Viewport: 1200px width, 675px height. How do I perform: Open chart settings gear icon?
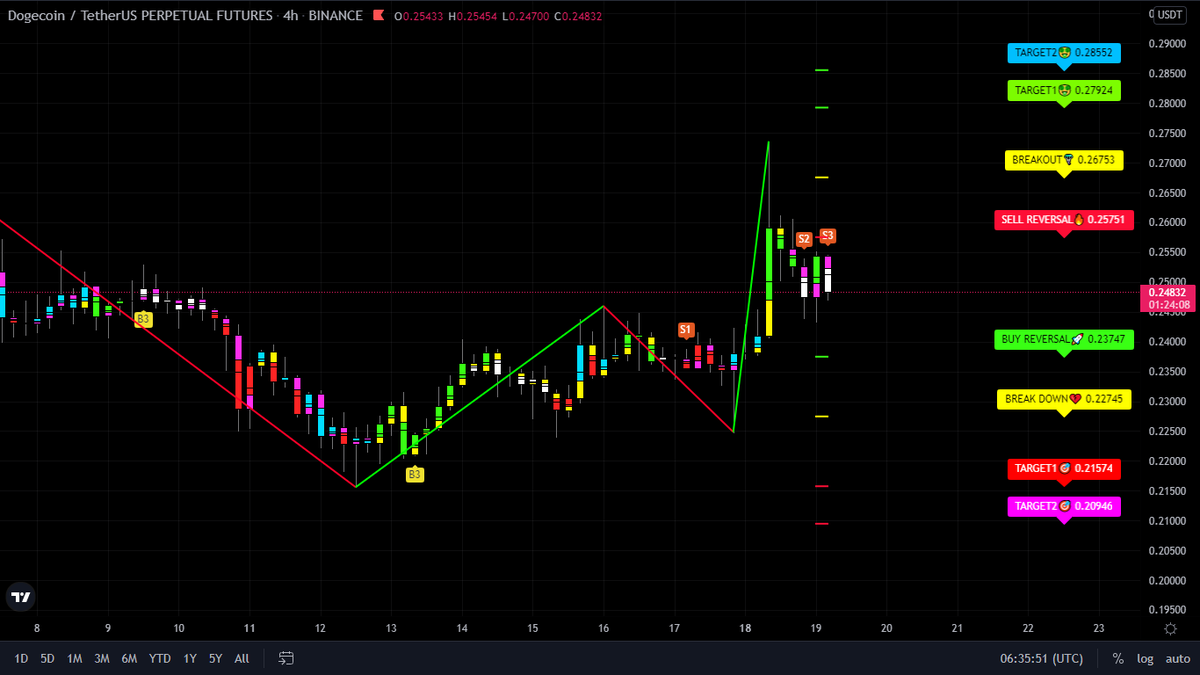(x=1170, y=628)
